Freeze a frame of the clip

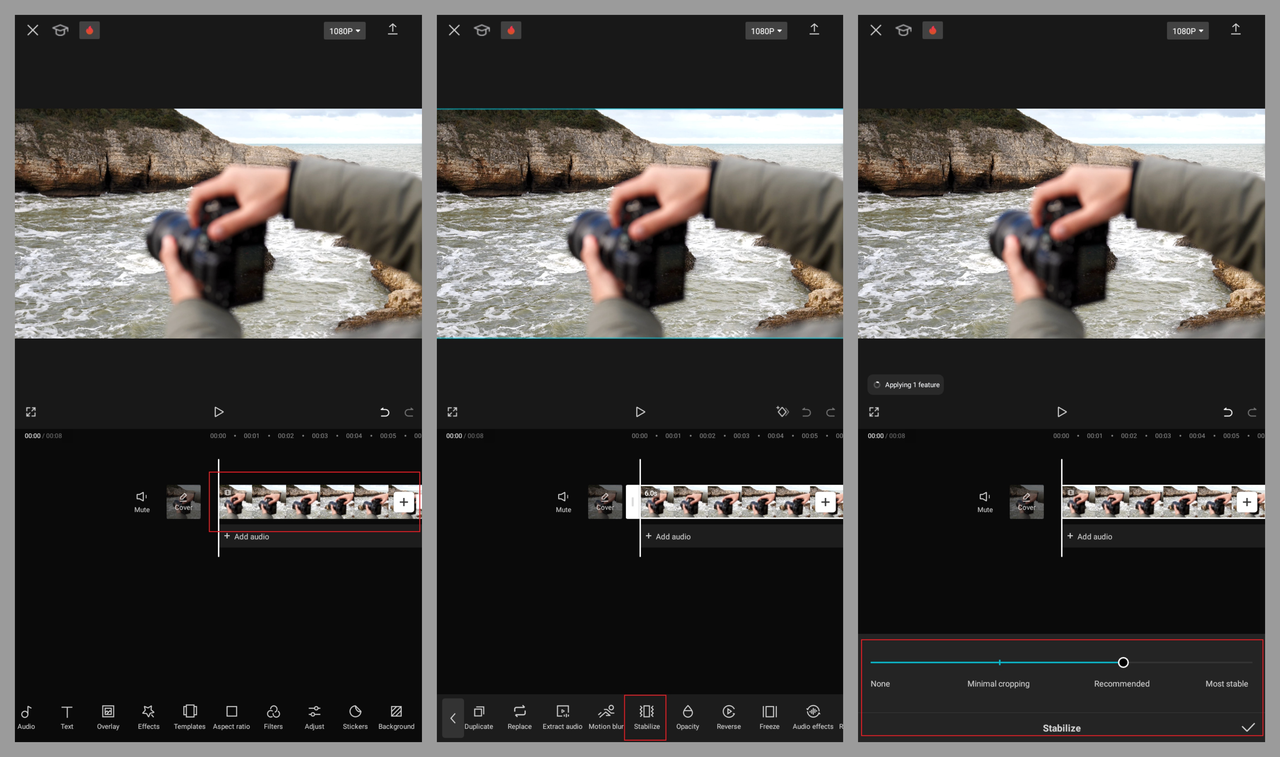point(769,716)
